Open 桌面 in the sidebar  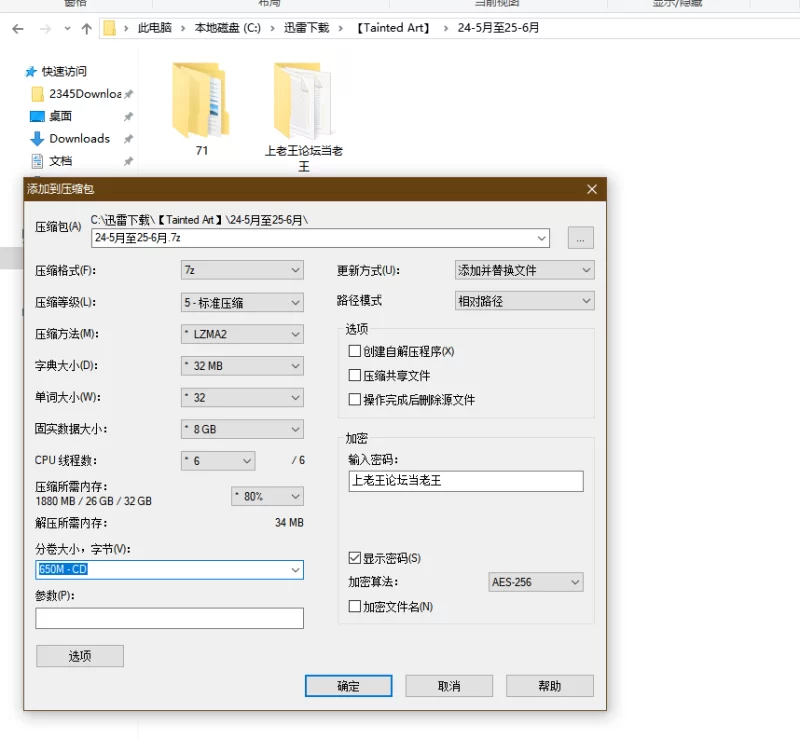point(60,116)
